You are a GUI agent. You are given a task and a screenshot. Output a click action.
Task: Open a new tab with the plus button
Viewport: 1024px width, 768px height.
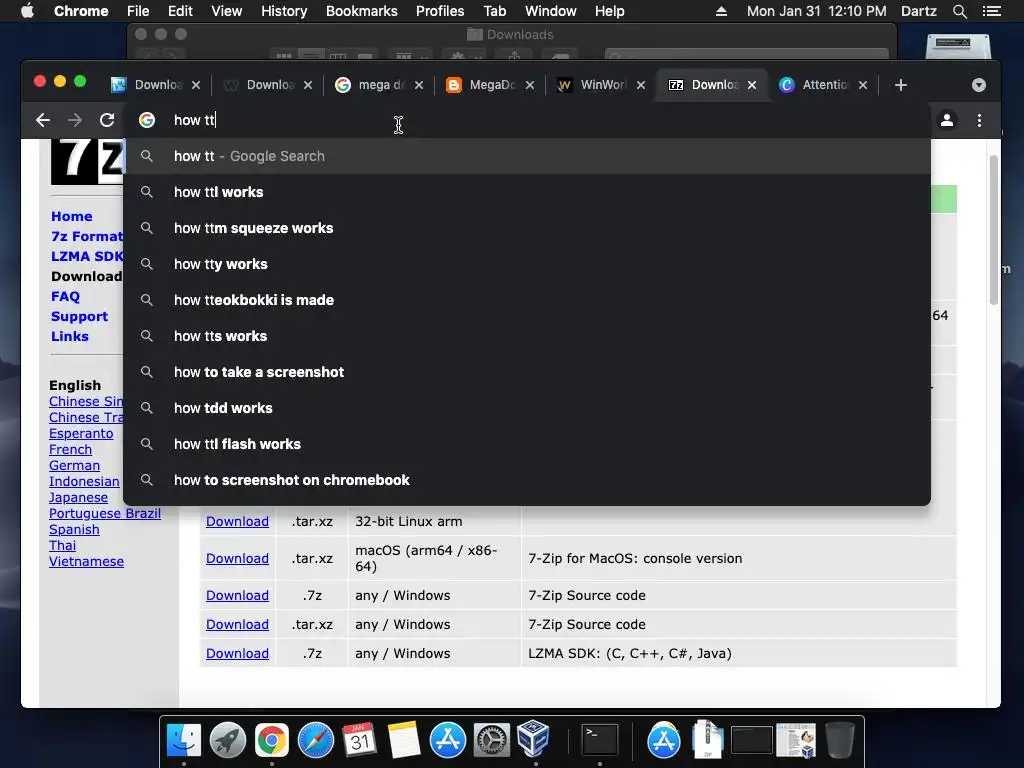tap(901, 85)
